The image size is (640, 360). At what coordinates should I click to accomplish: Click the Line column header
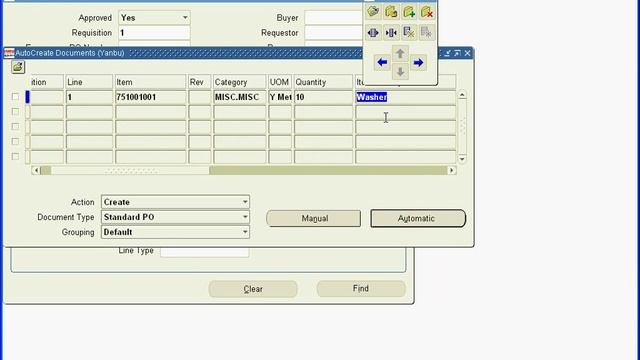[89, 82]
